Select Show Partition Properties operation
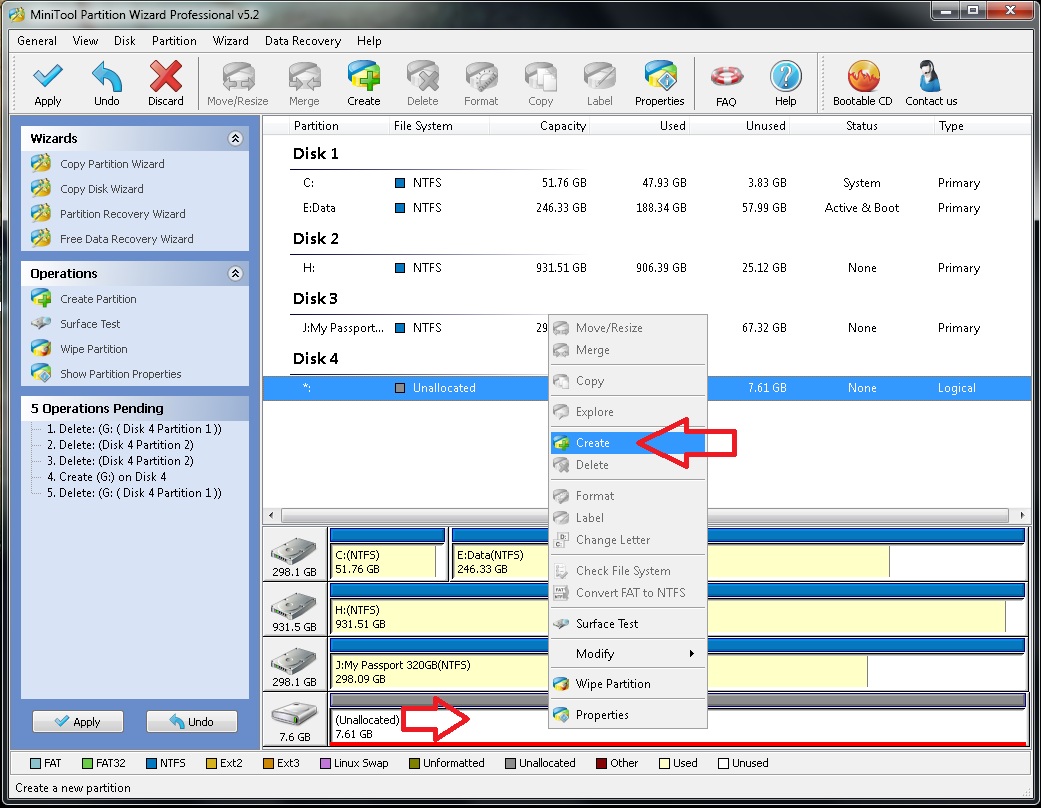Viewport: 1041px width, 808px height. tap(121, 374)
